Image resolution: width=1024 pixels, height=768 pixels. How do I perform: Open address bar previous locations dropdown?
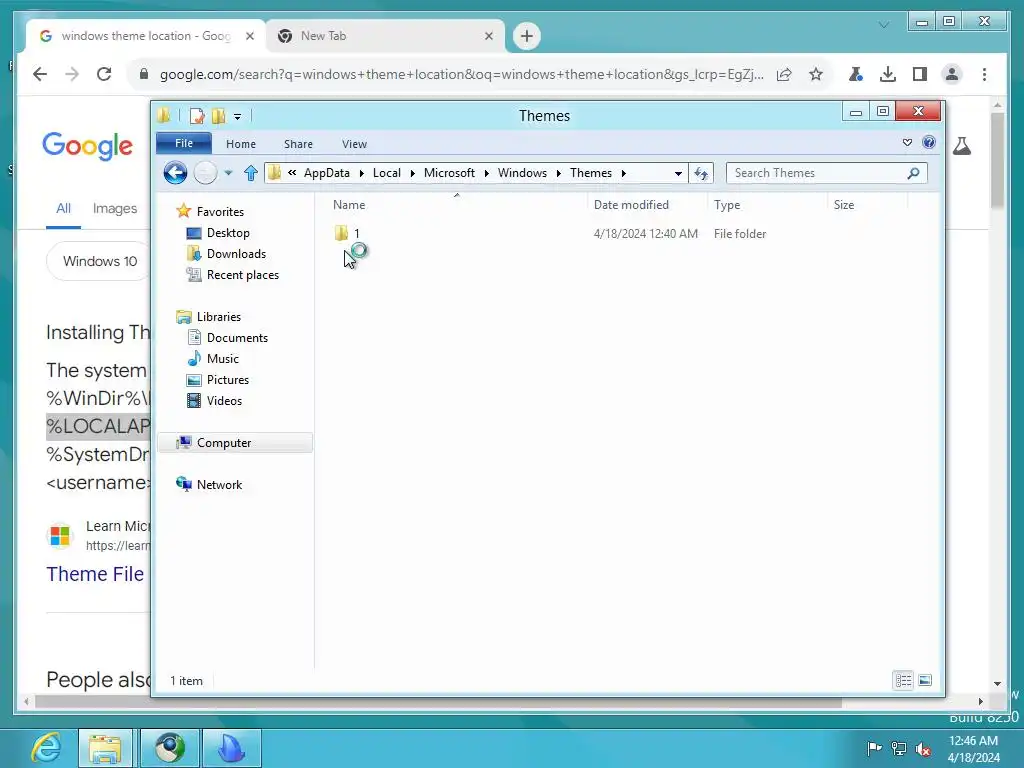coord(678,173)
